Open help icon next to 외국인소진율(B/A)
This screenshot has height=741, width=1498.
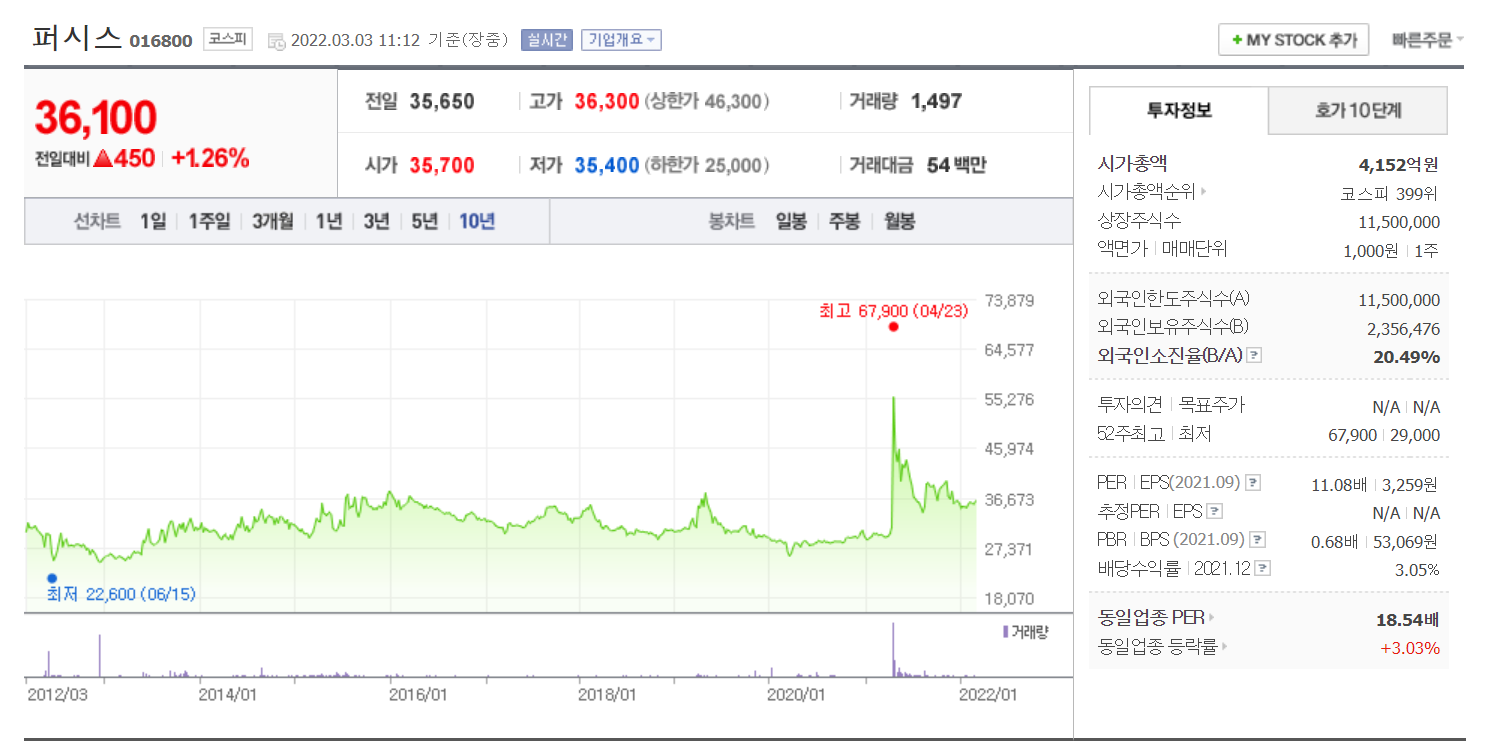[1254, 355]
